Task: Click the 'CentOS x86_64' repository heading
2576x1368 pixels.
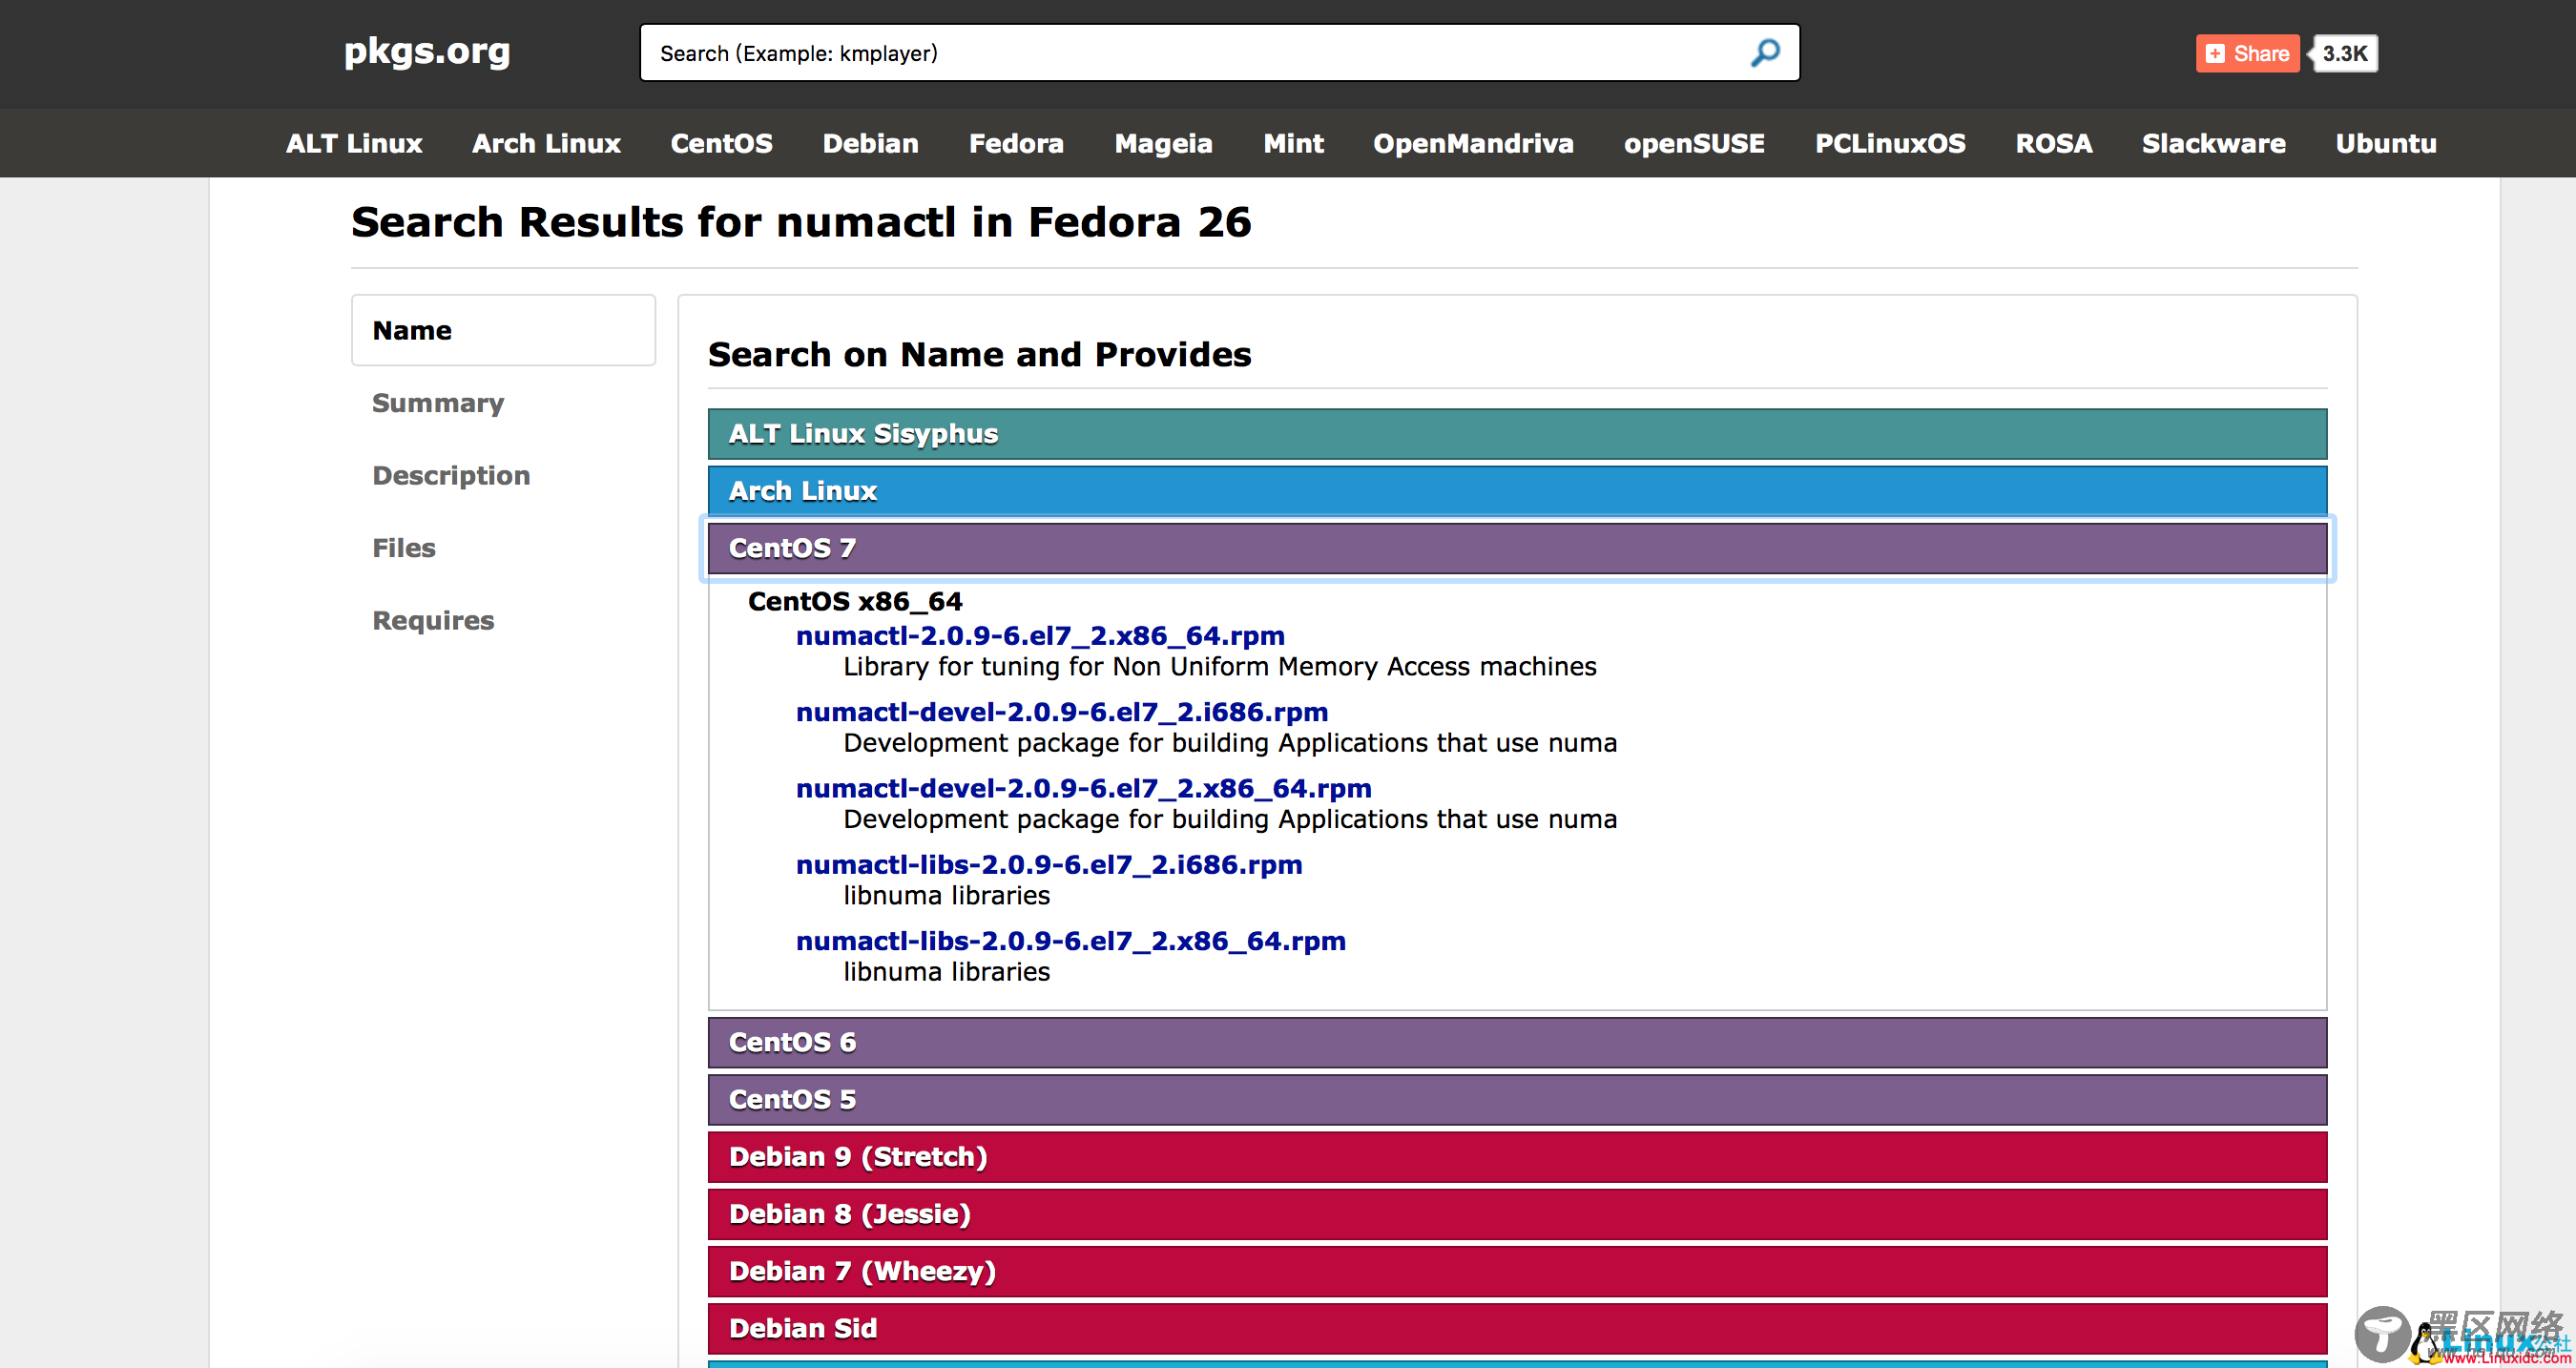Action: pyautogui.click(x=855, y=601)
